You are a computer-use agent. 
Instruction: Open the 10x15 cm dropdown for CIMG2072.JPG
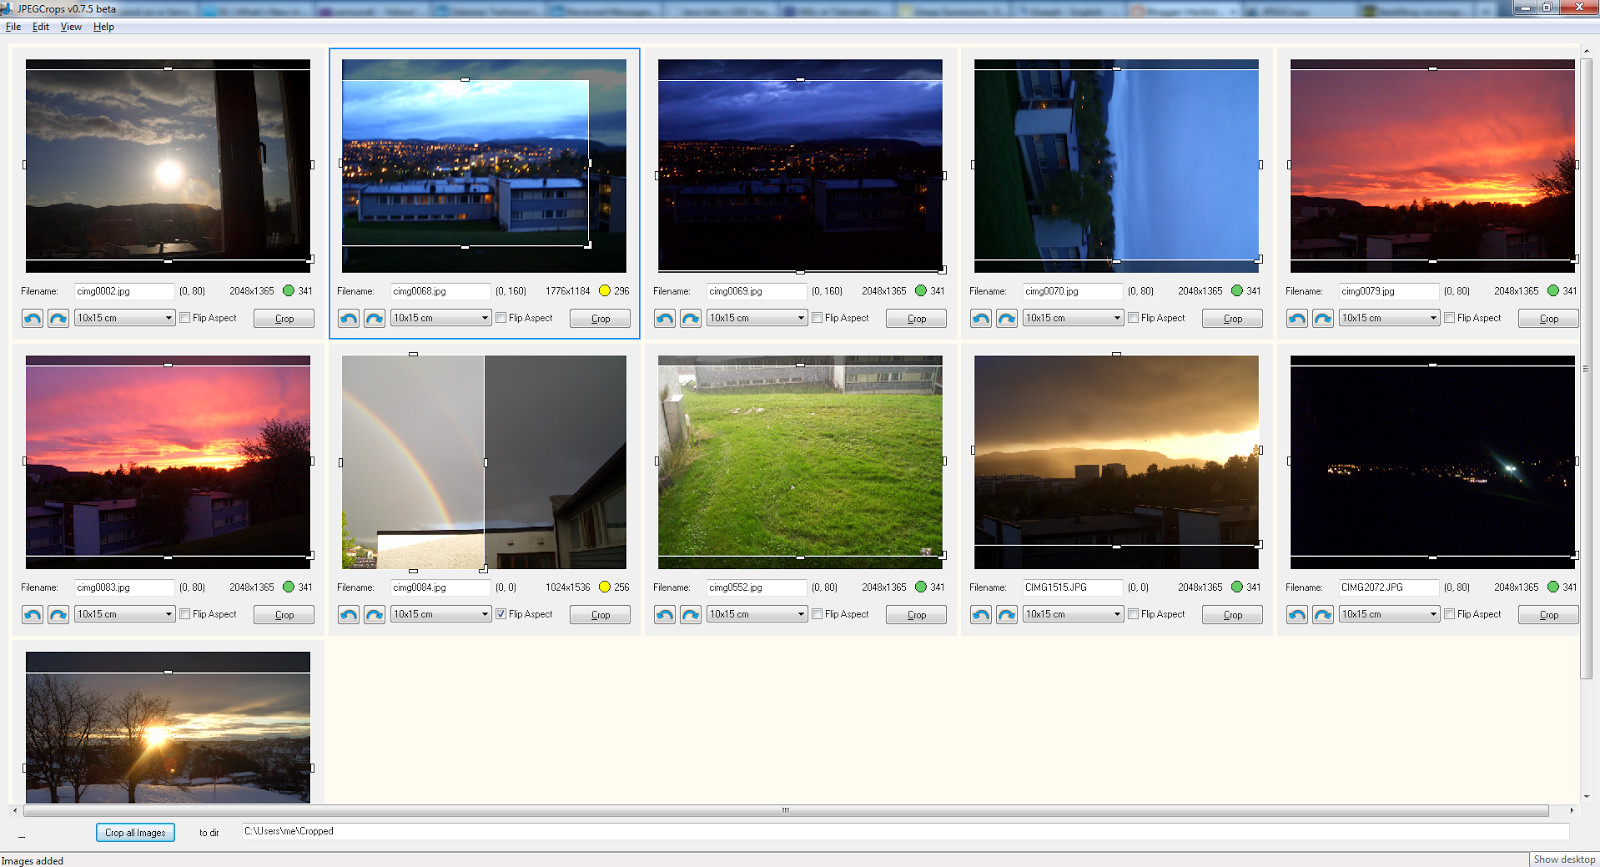(1389, 614)
